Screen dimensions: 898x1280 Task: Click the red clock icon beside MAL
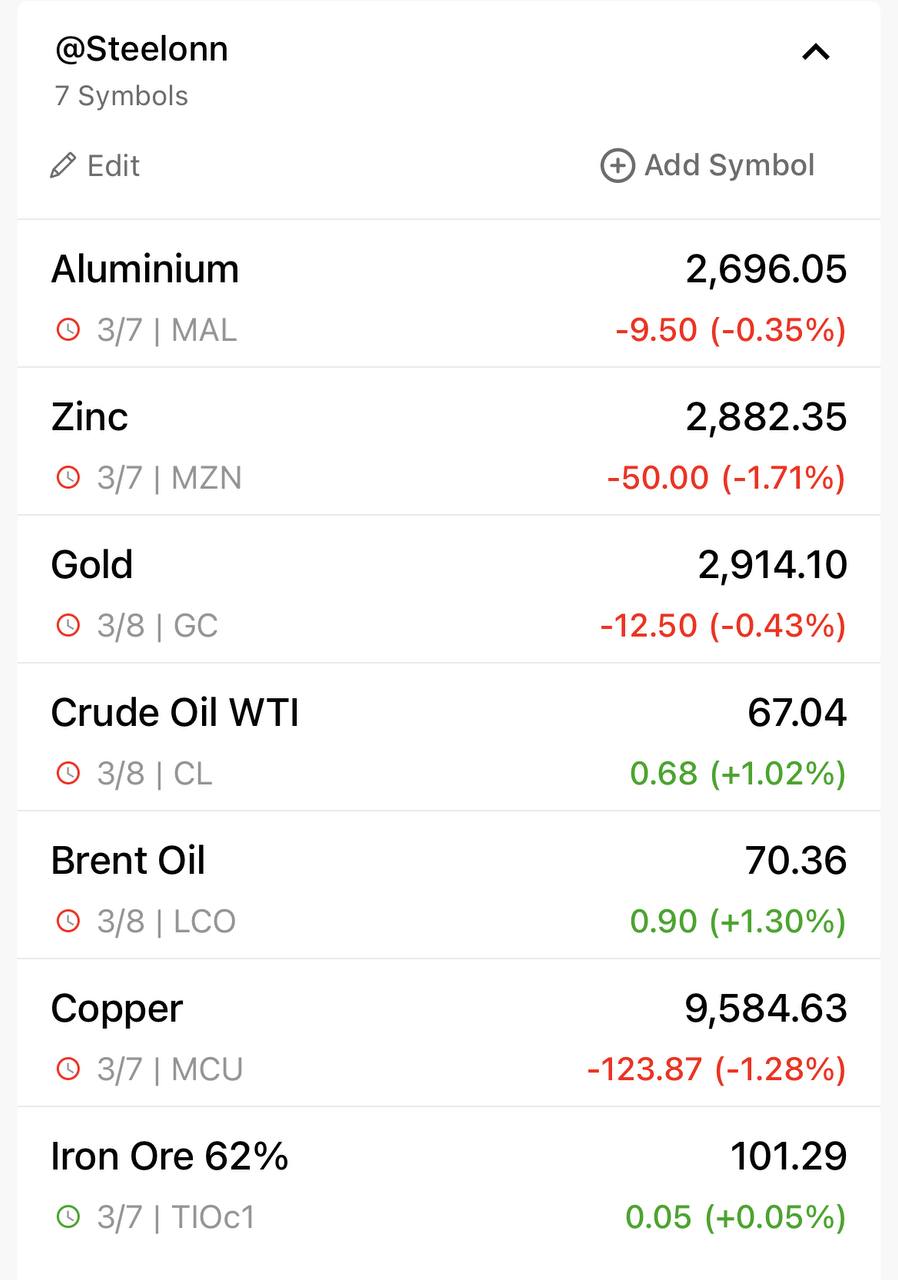(67, 330)
